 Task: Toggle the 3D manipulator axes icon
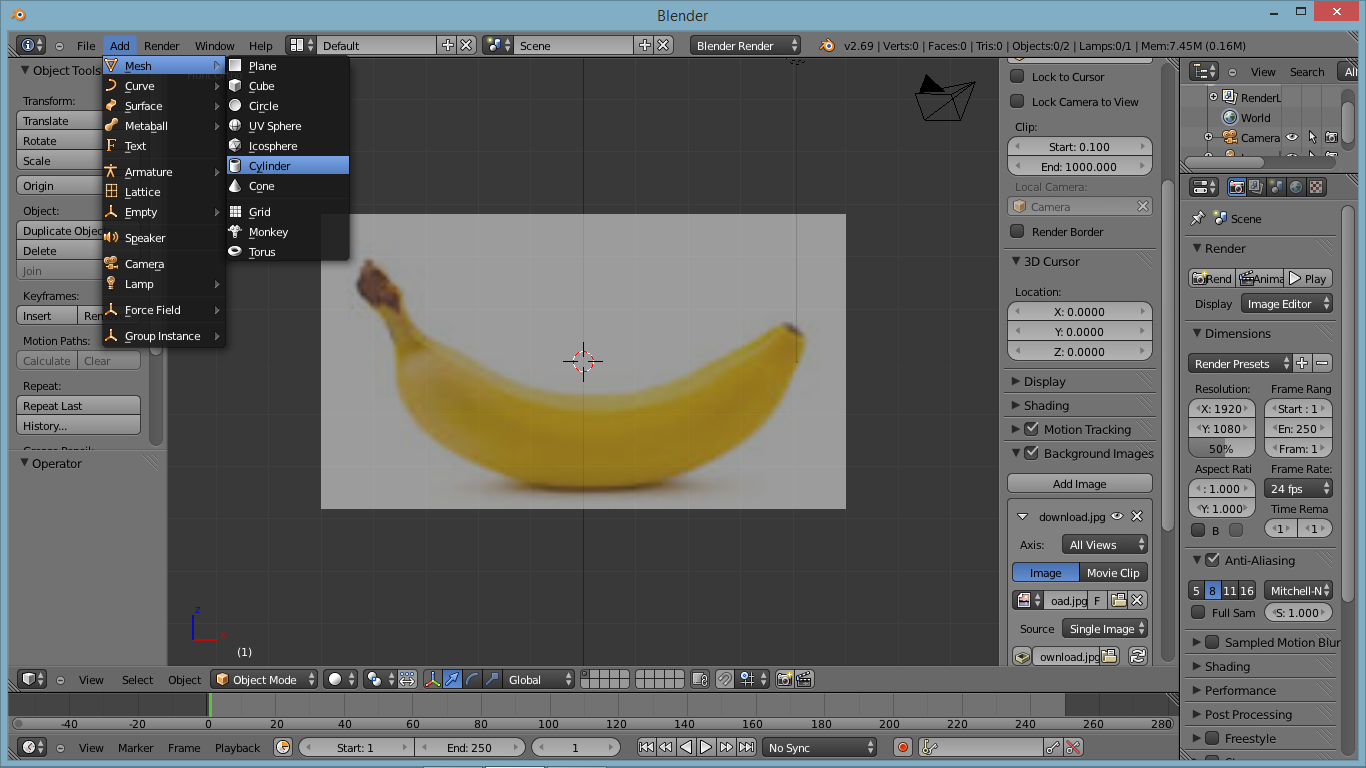pyautogui.click(x=432, y=680)
